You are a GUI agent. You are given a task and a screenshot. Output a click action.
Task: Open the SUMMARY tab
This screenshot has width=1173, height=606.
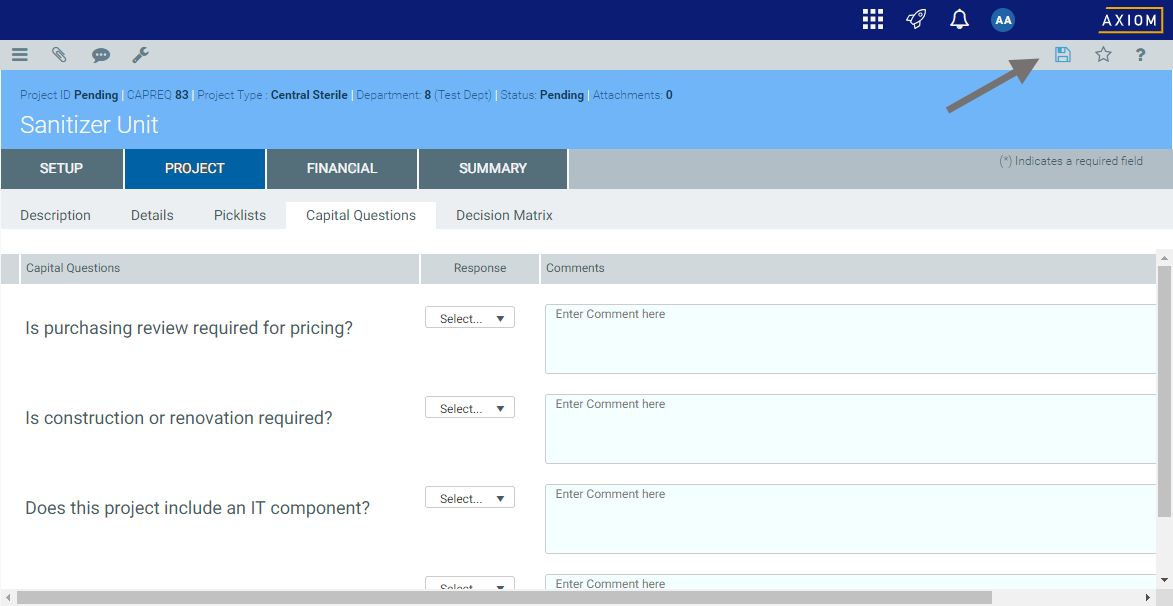coord(493,169)
